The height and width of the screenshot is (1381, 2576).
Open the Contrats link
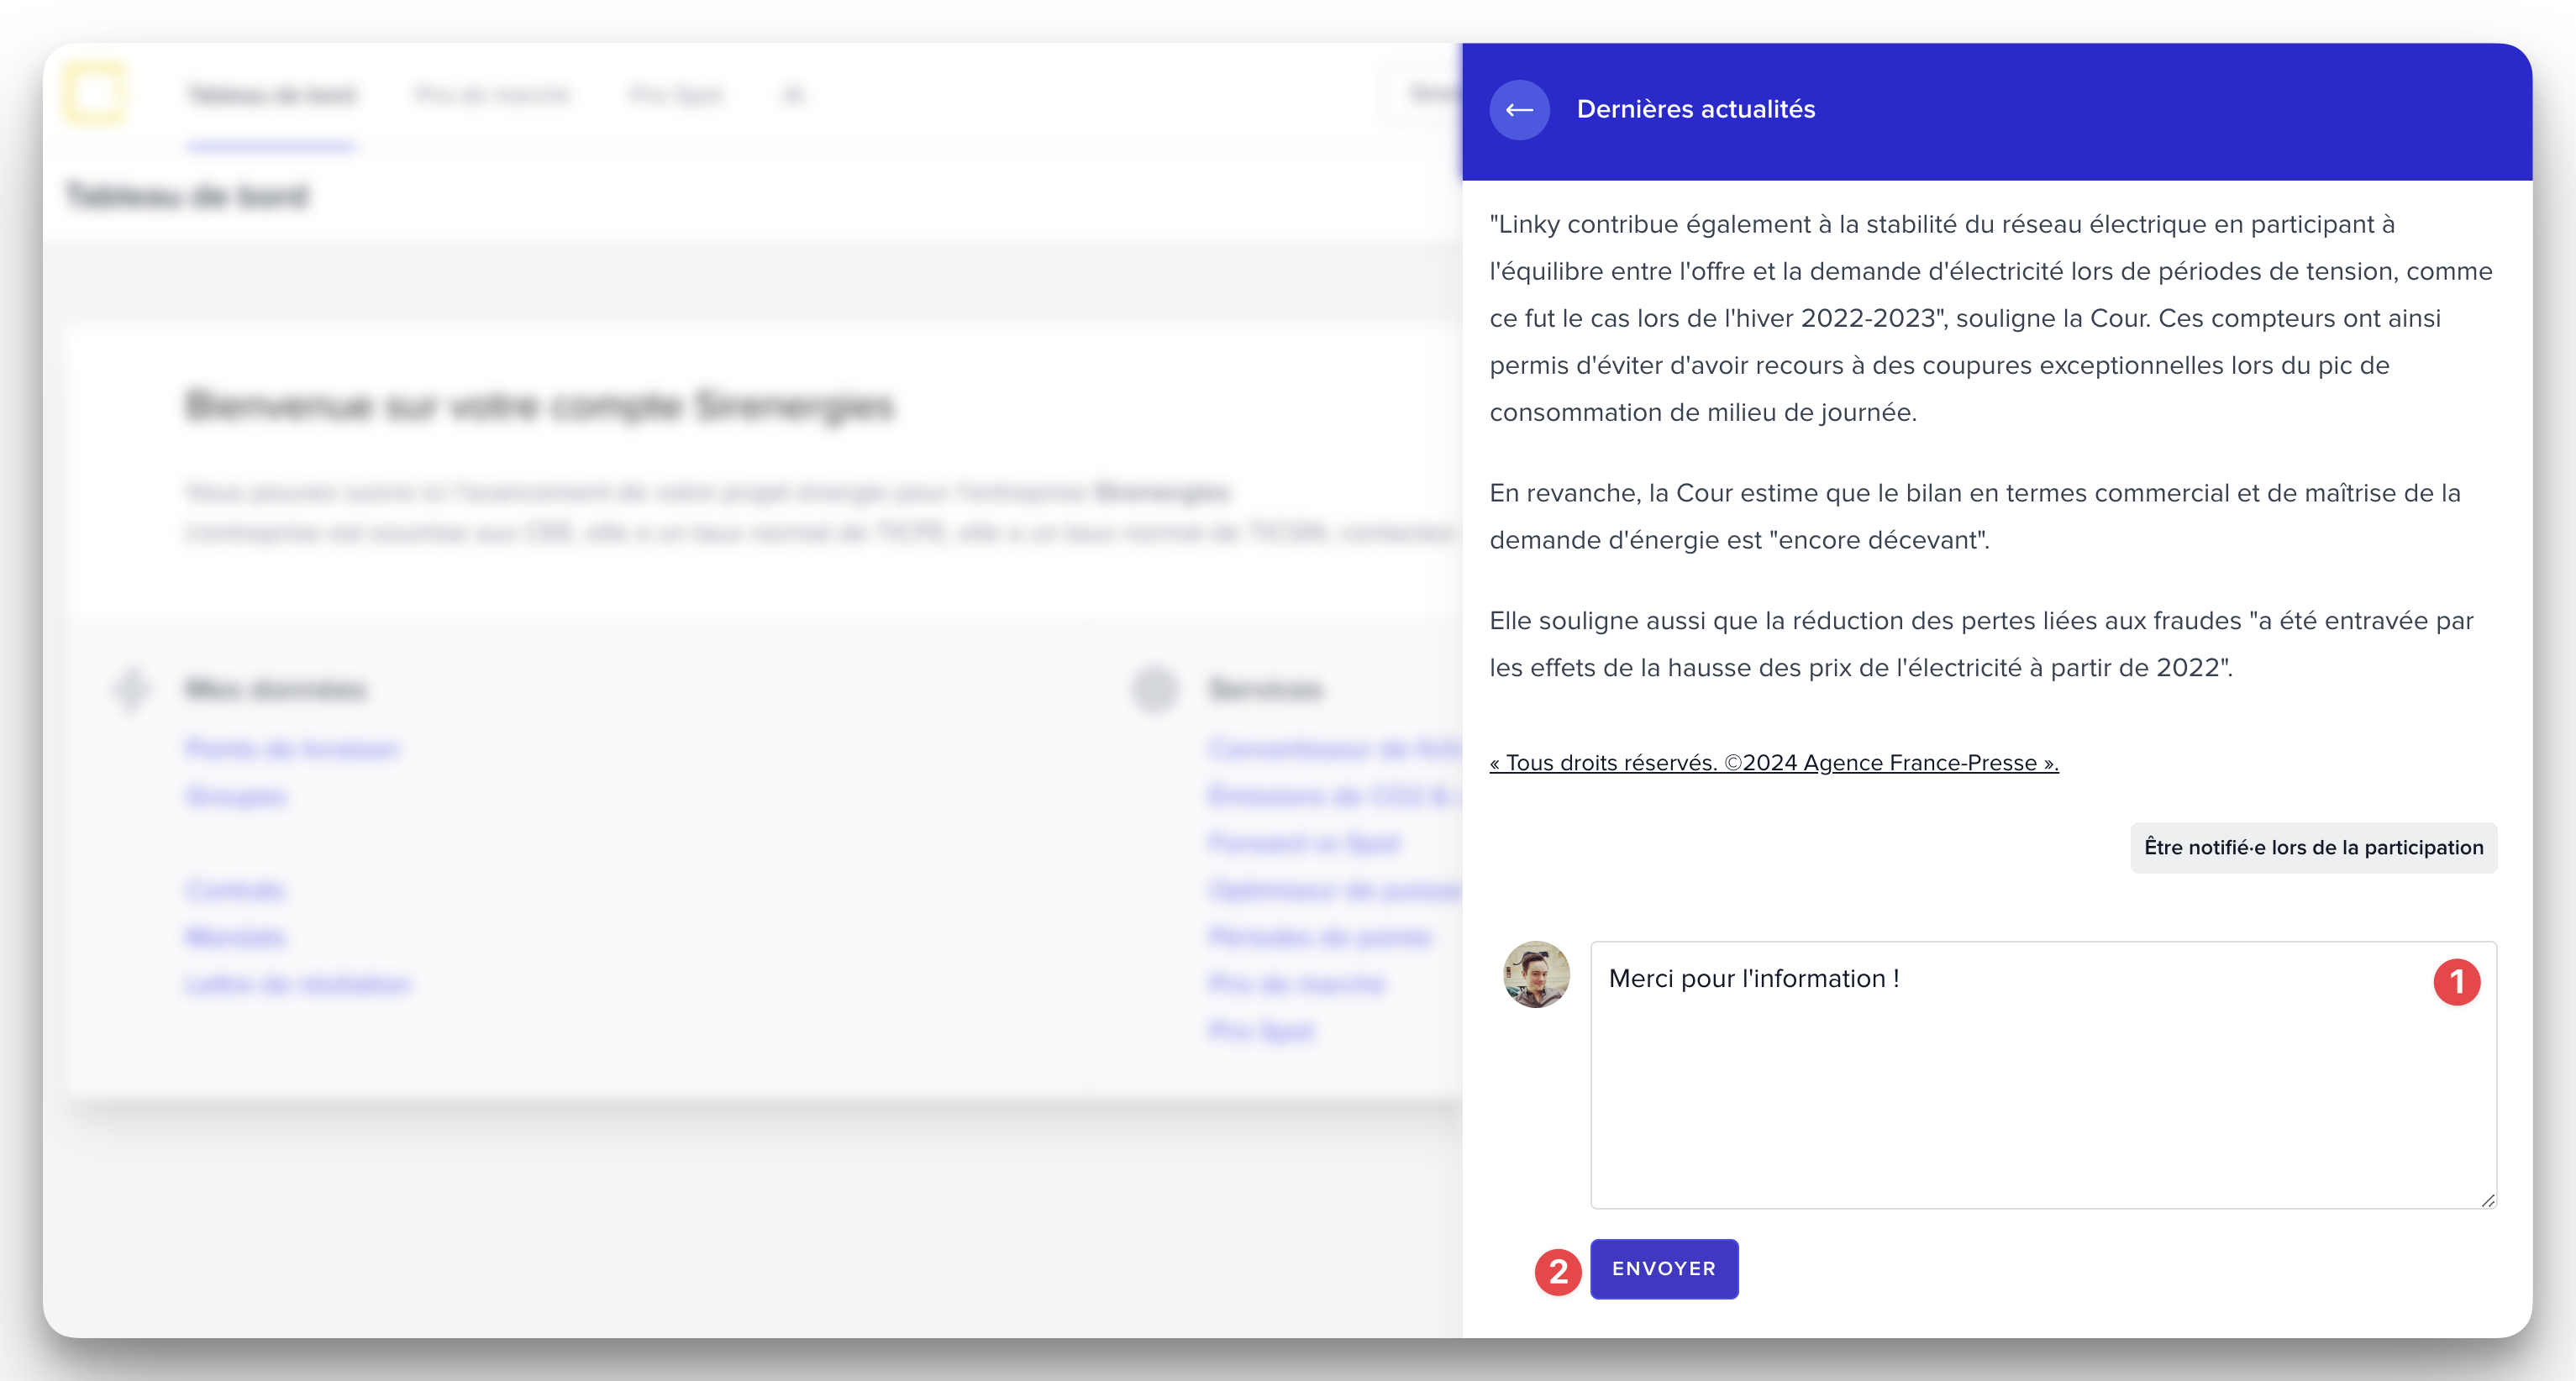(236, 890)
